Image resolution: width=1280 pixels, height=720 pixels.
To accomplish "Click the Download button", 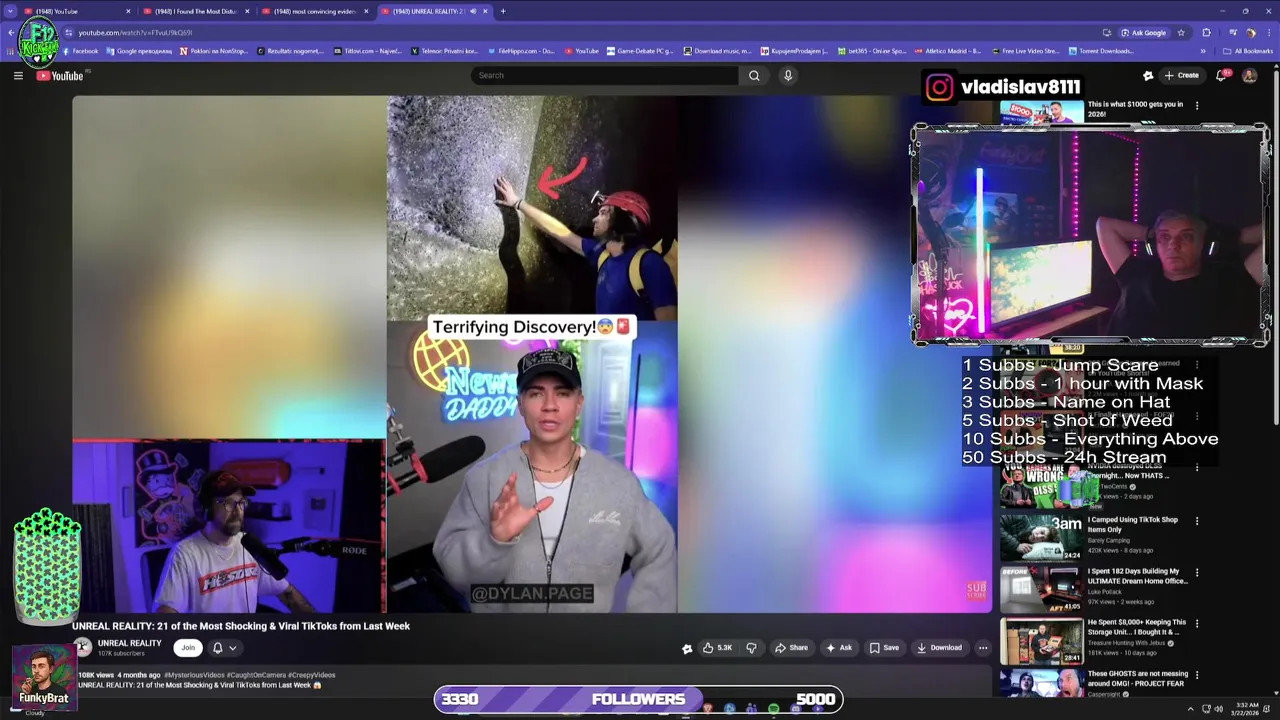I will click(940, 648).
